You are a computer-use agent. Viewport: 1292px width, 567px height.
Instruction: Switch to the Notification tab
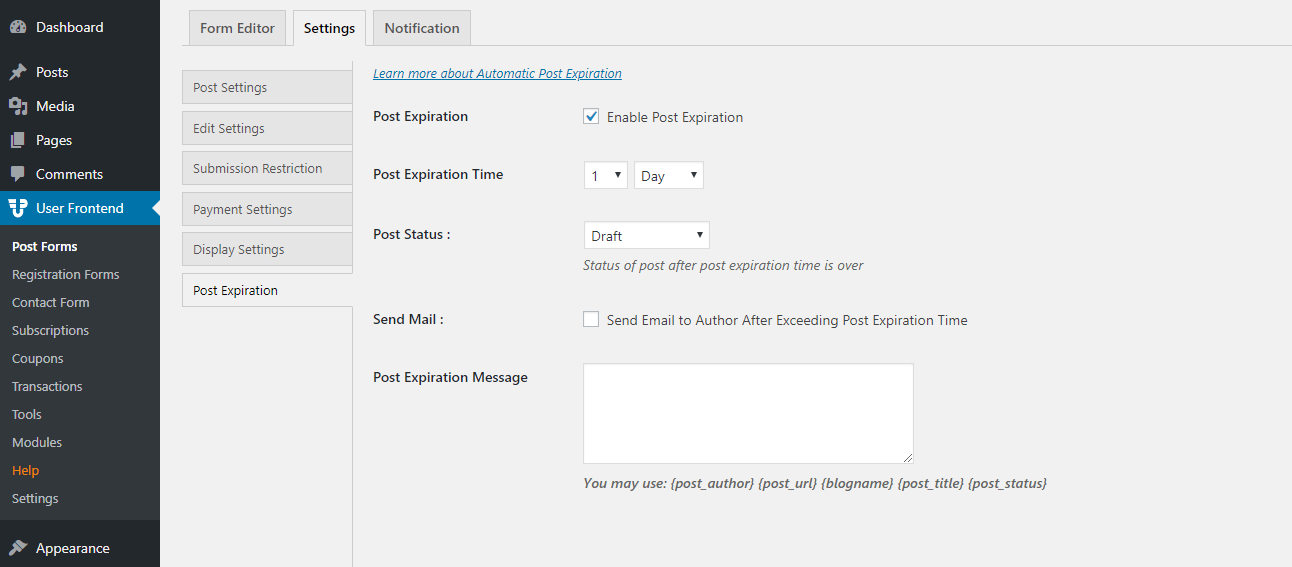(x=422, y=28)
